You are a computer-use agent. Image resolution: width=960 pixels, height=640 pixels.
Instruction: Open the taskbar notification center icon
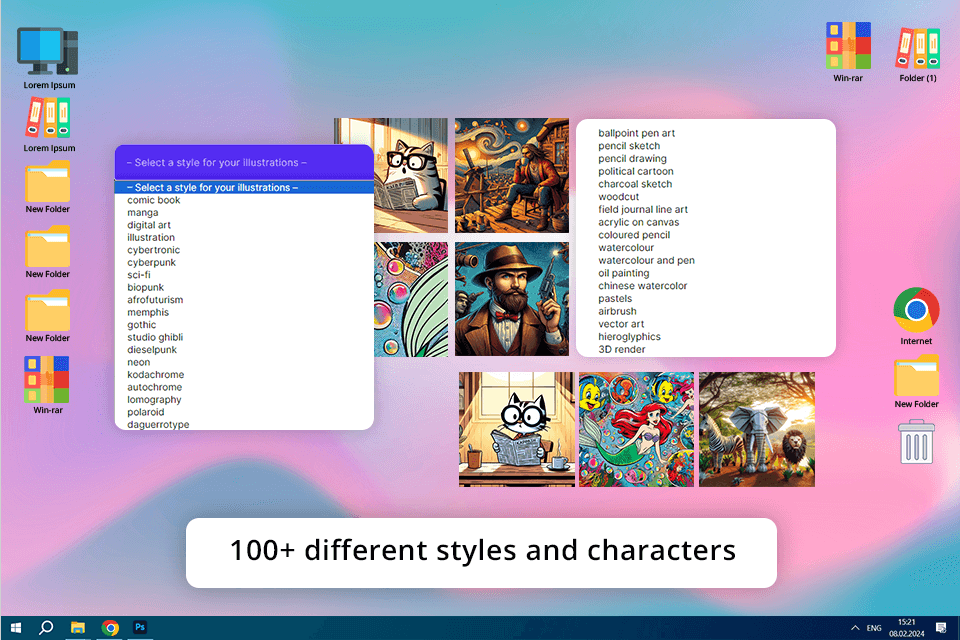click(941, 628)
